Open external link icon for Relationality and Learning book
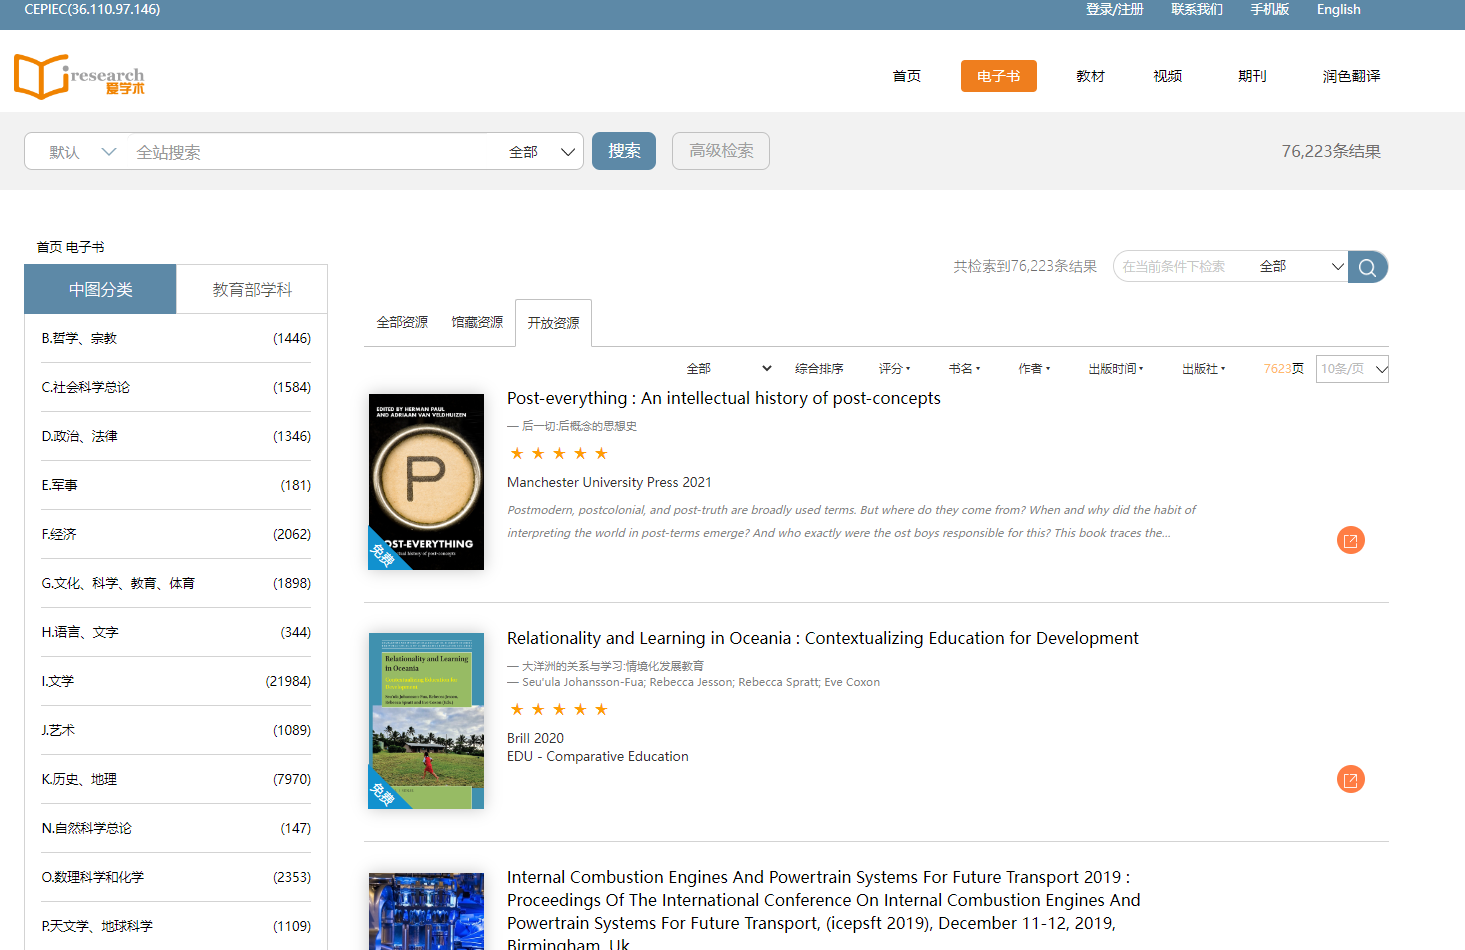Viewport: 1465px width, 950px height. tap(1350, 779)
